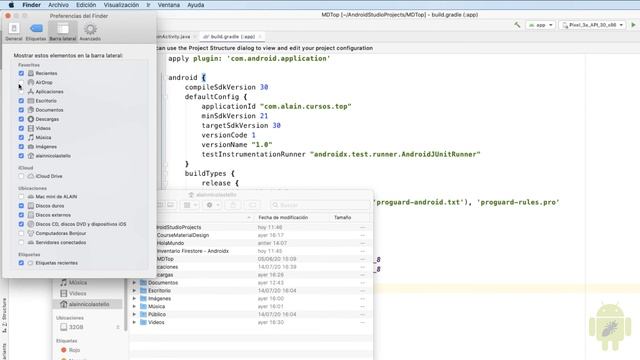Open the Ventana menu
The width and height of the screenshot is (640, 360).
point(169,5)
